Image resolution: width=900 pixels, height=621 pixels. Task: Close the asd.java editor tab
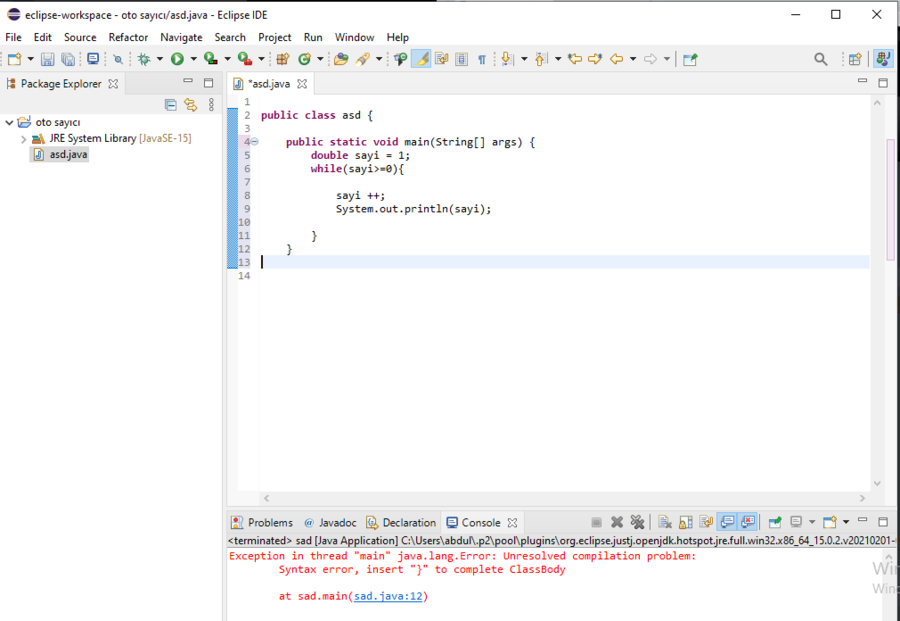coord(302,84)
